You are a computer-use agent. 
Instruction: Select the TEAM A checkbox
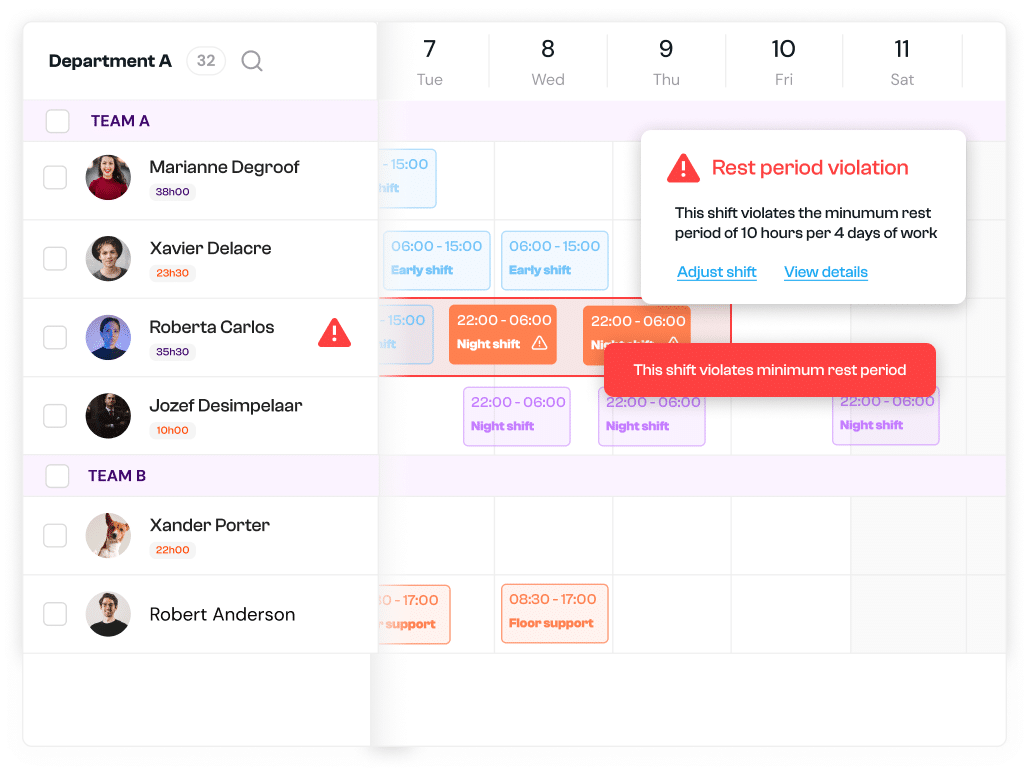[x=57, y=121]
